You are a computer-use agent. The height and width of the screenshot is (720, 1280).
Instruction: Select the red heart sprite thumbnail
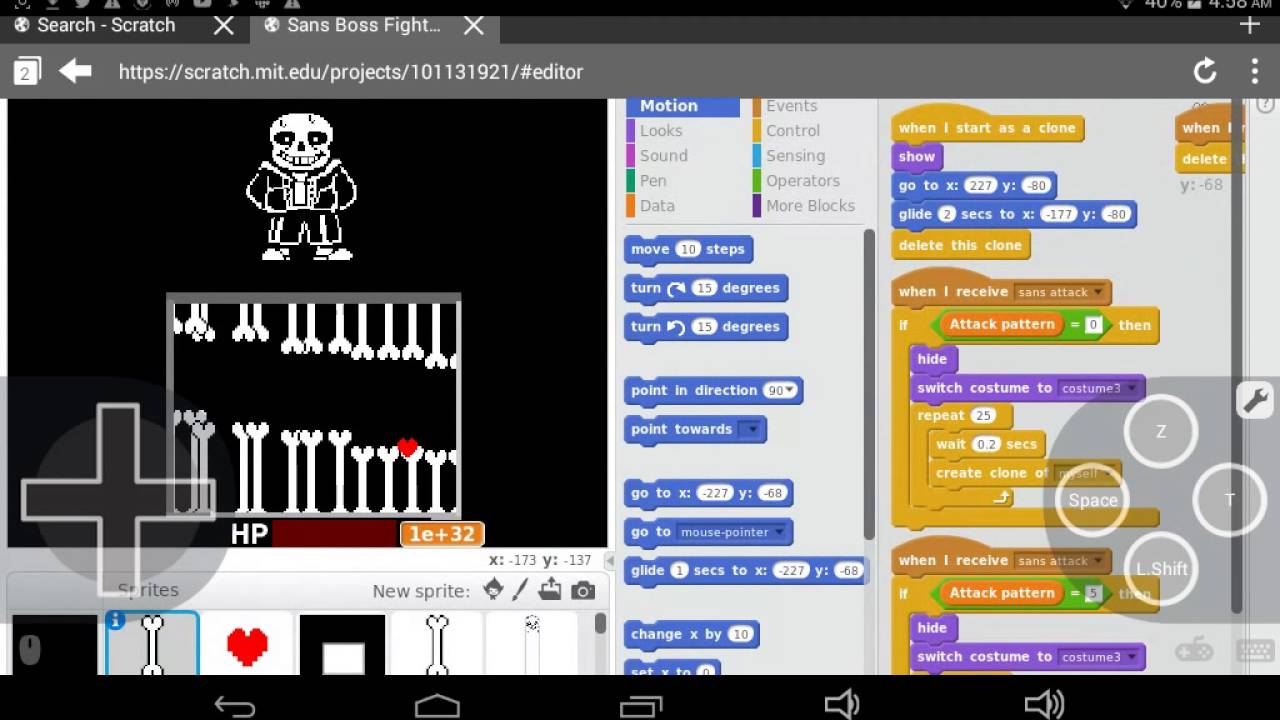coord(247,645)
